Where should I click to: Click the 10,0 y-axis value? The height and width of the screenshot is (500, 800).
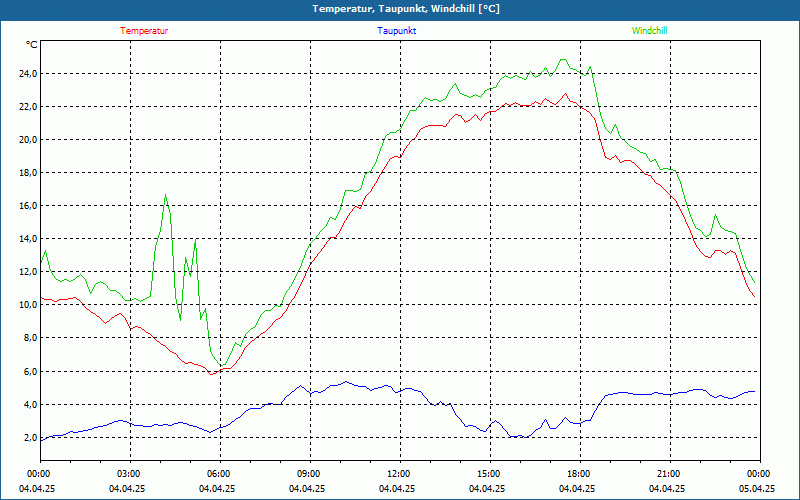29,305
